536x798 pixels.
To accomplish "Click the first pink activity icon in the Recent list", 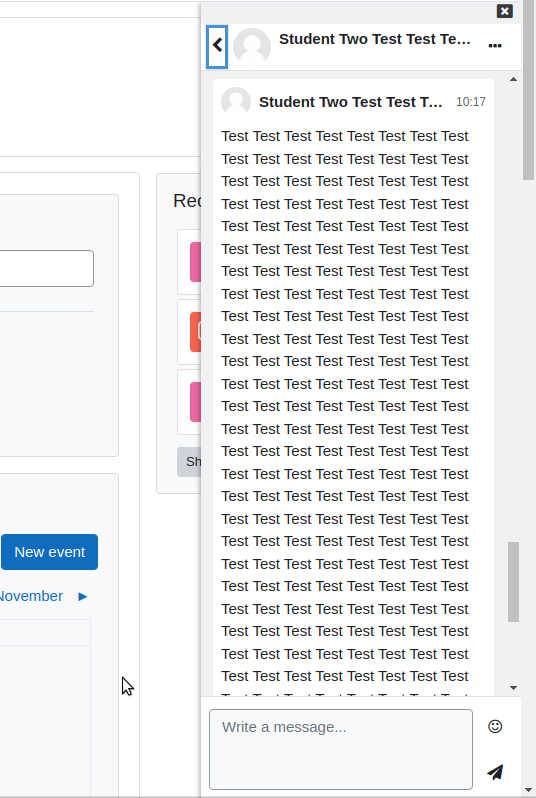I will [x=195, y=262].
